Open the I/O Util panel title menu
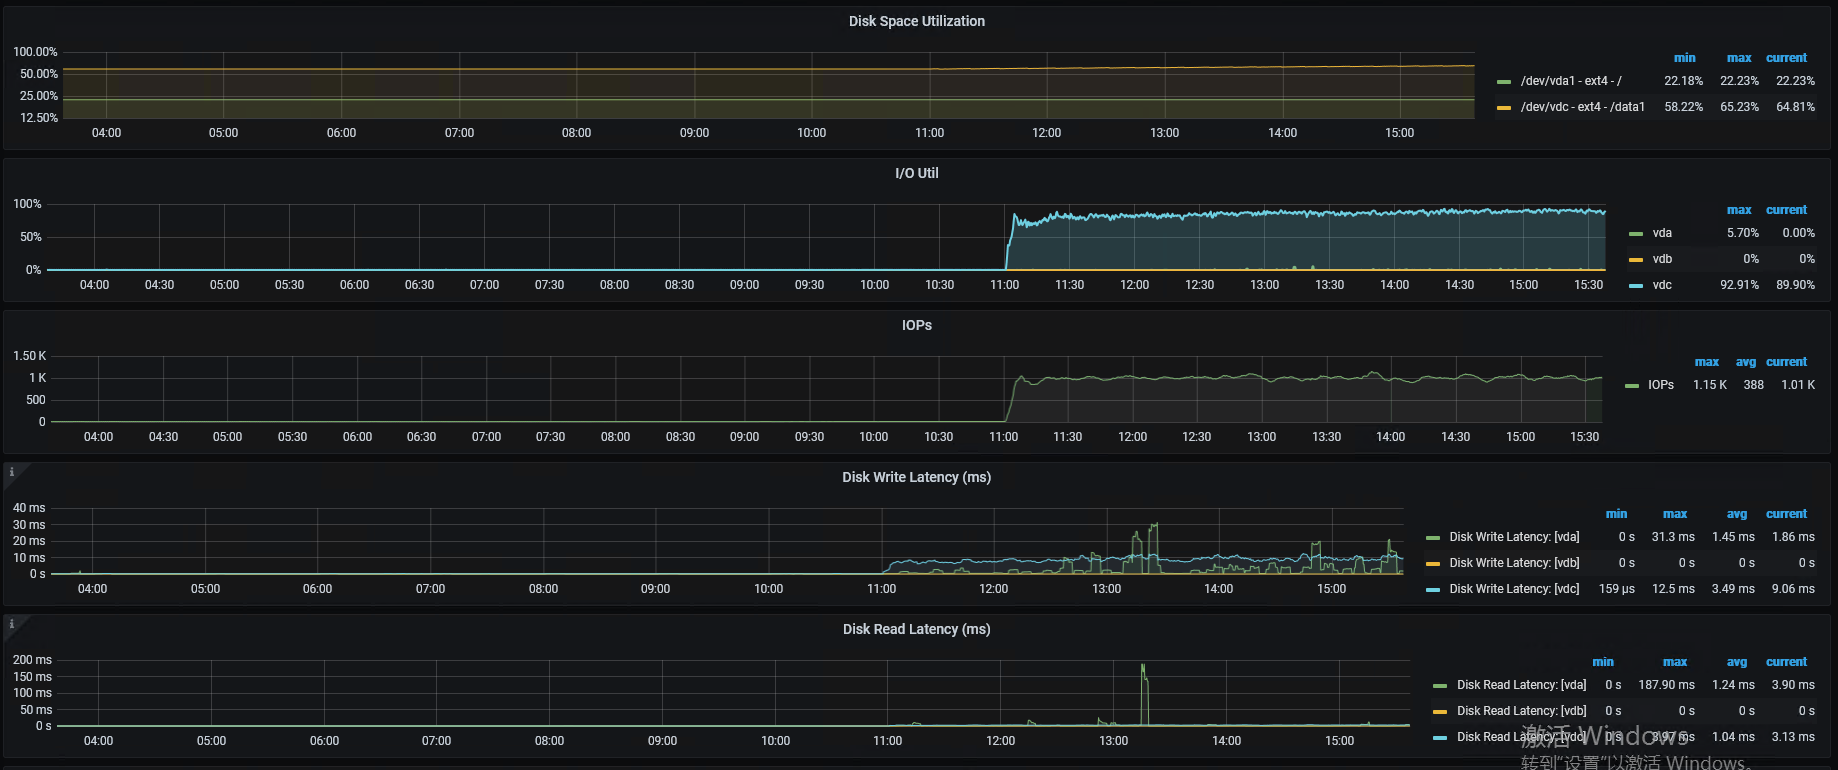 pos(916,173)
